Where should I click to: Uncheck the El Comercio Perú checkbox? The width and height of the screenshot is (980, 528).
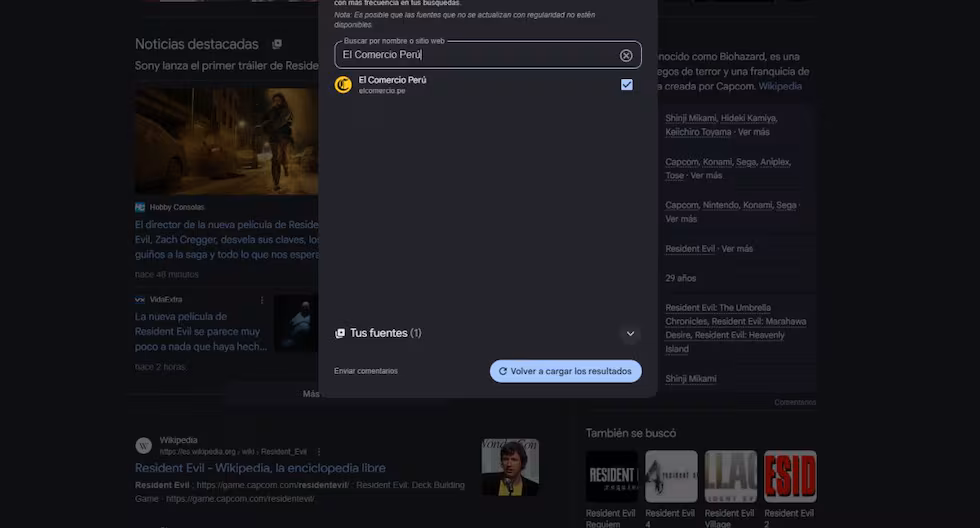[x=626, y=85]
